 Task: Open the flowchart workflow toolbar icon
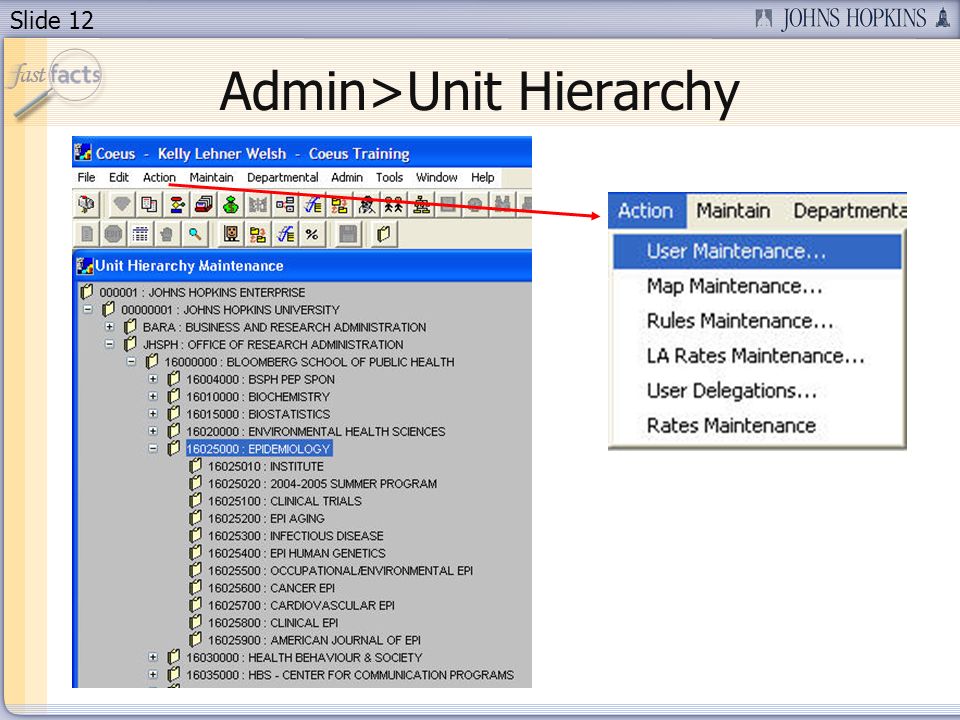(x=177, y=204)
